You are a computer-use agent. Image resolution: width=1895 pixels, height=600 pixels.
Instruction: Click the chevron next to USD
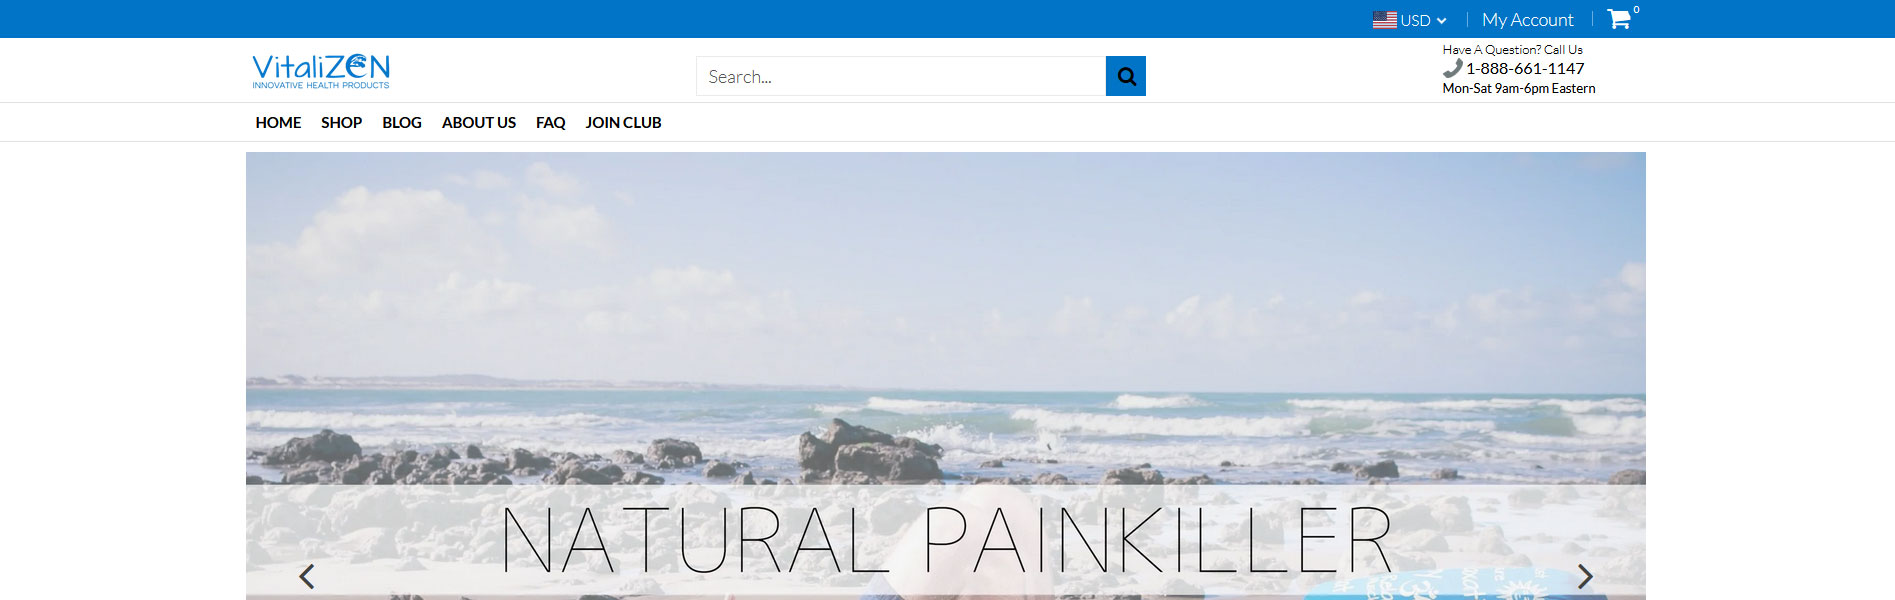(x=1441, y=21)
